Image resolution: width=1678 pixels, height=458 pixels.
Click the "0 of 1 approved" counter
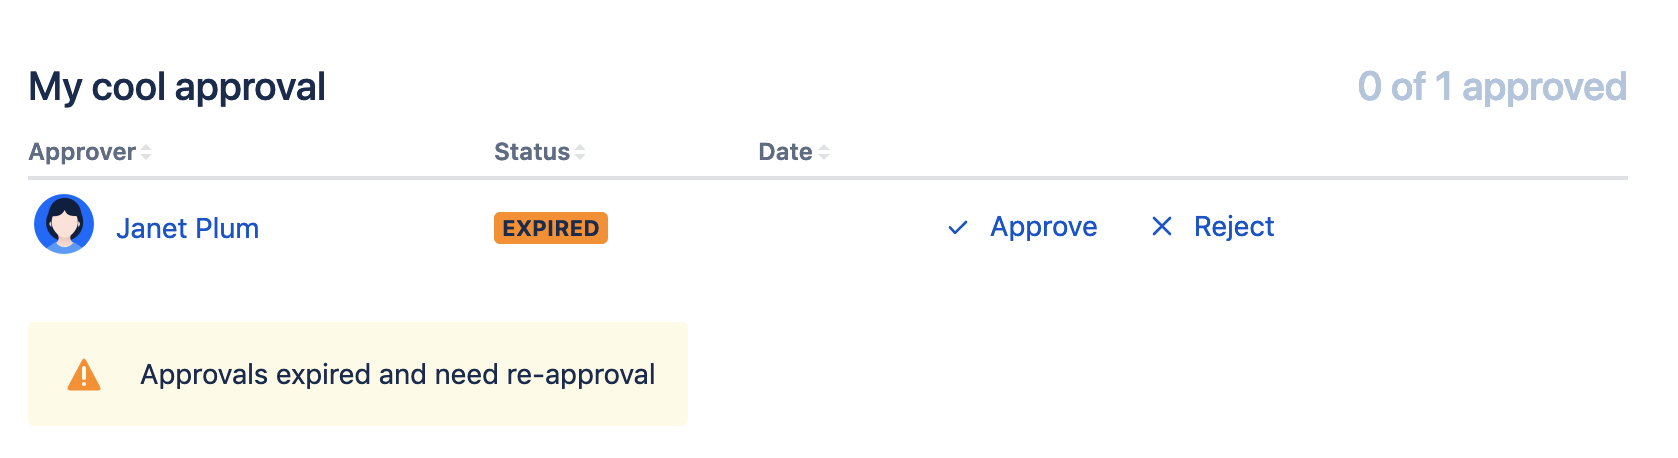coord(1491,87)
